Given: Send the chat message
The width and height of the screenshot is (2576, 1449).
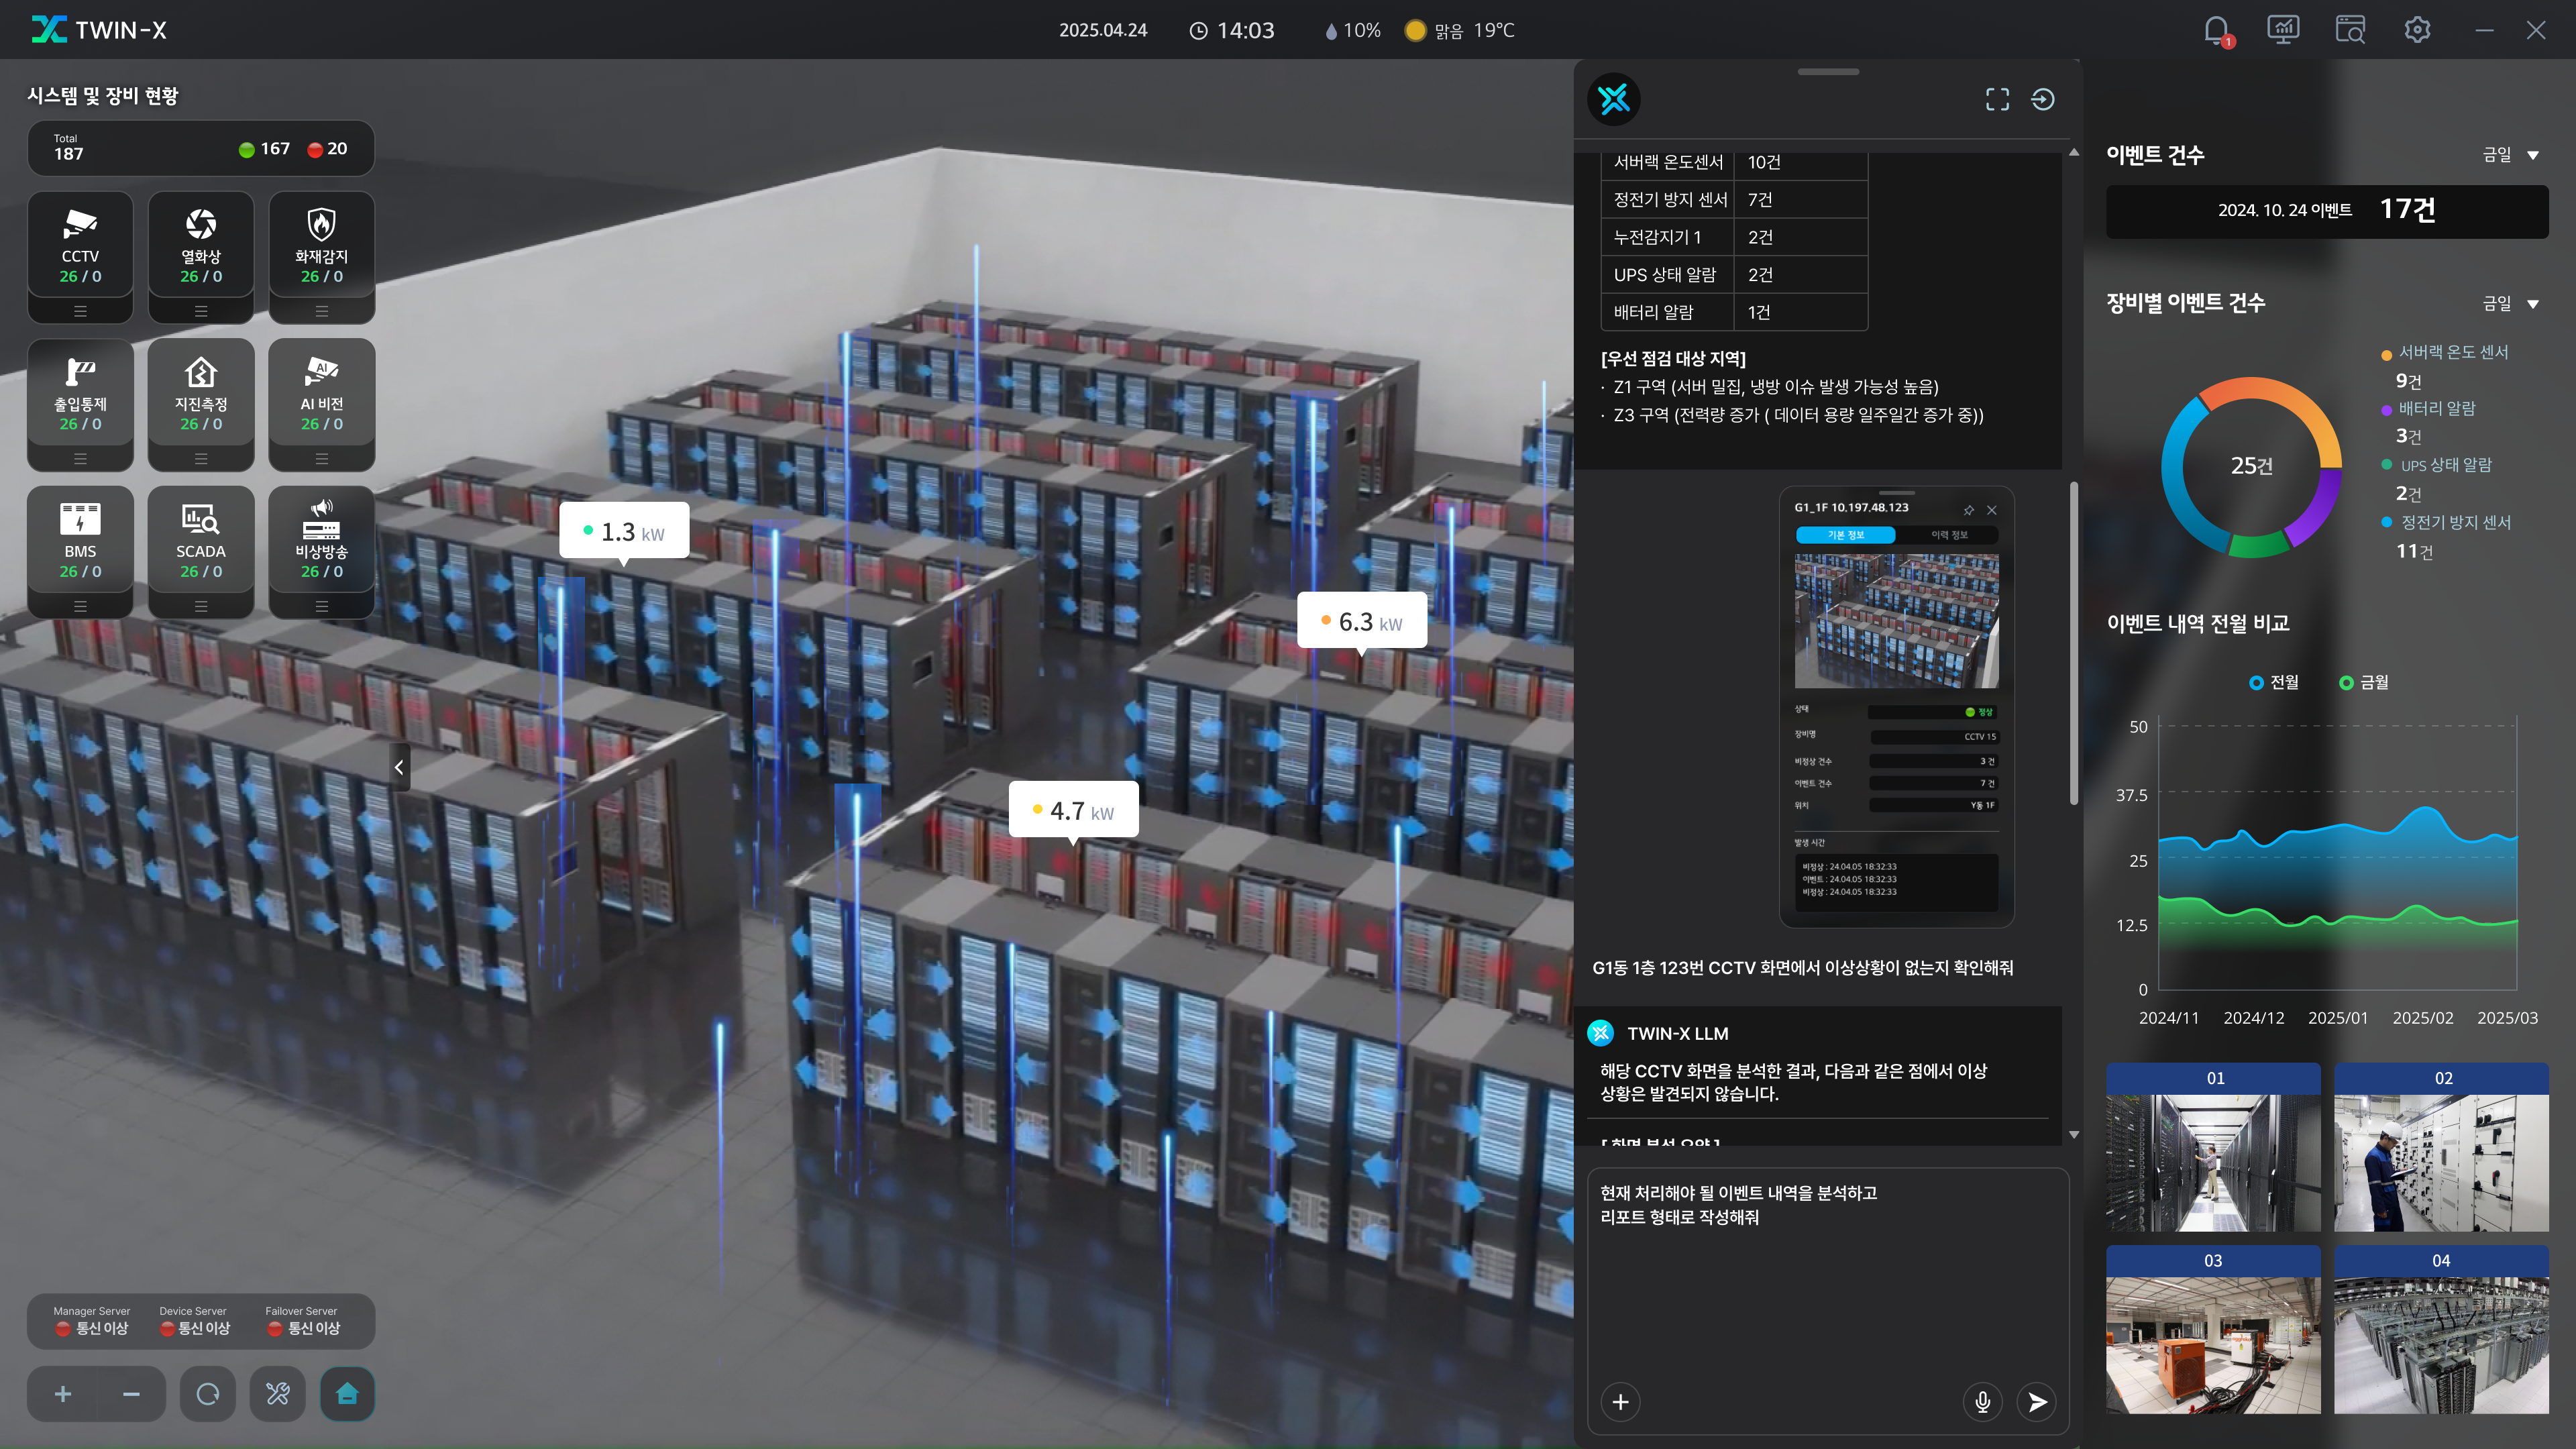Looking at the screenshot, I should (2037, 1402).
